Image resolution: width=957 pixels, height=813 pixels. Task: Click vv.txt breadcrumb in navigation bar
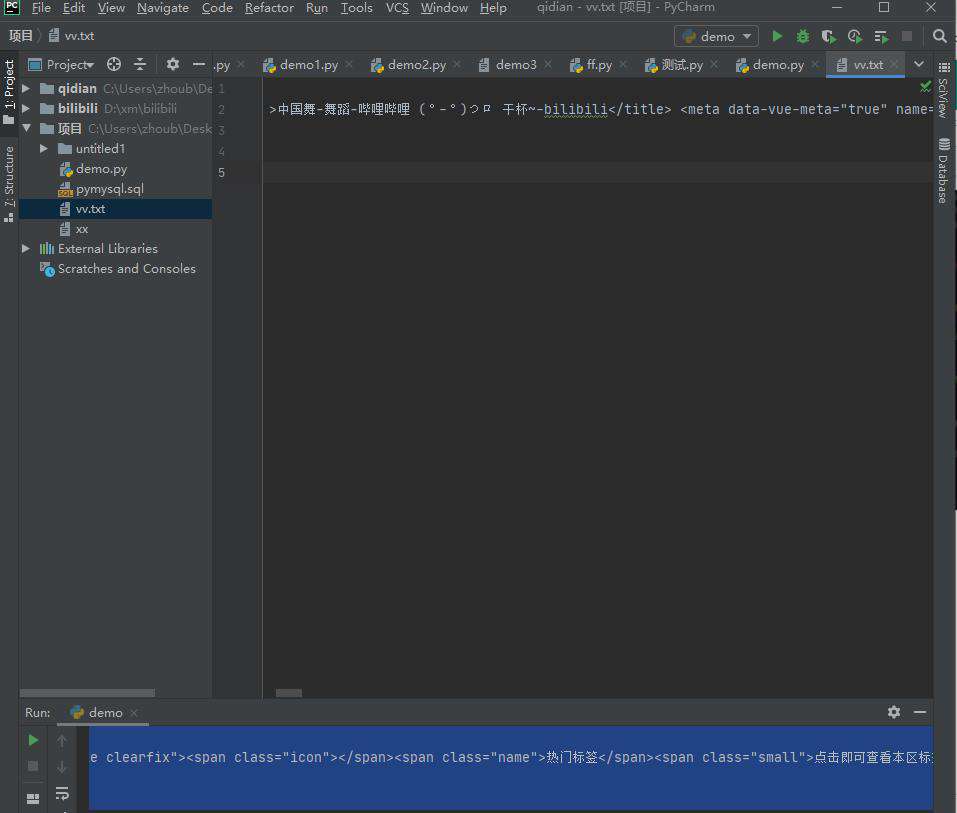(72, 36)
